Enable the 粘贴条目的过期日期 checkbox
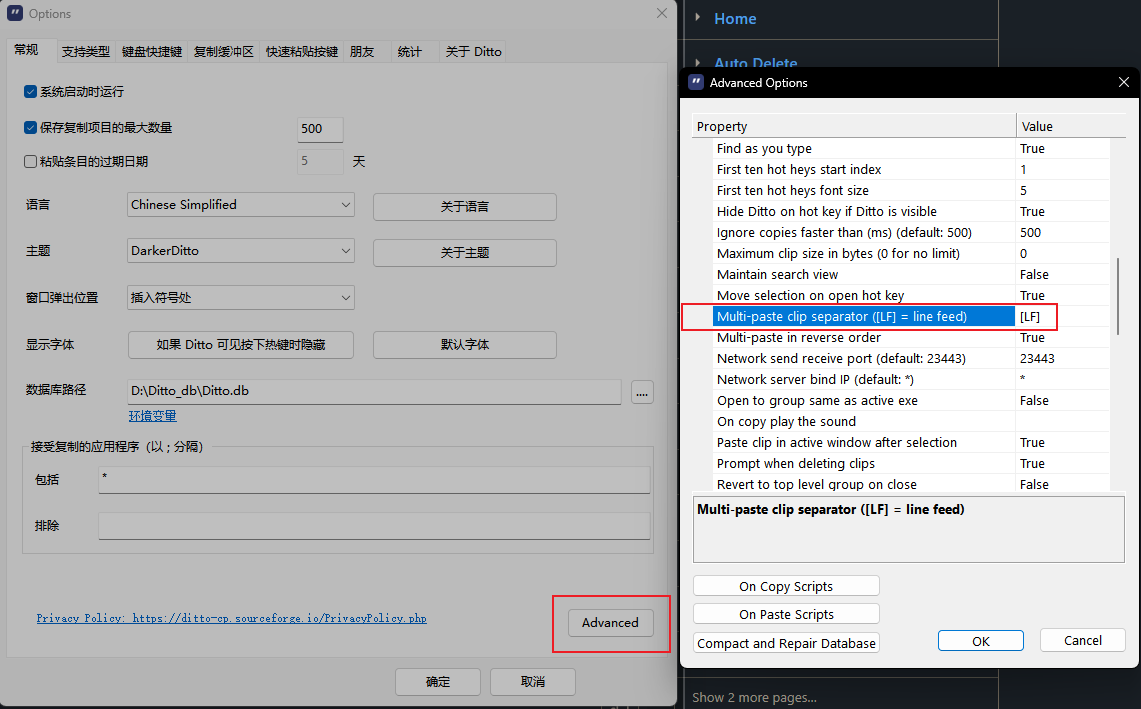1141x709 pixels. [31, 162]
